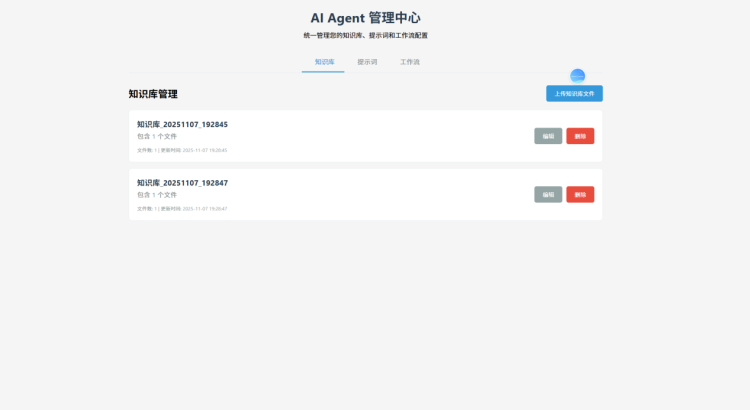Select the 工作流 tab
This screenshot has width=750, height=410.
click(410, 62)
